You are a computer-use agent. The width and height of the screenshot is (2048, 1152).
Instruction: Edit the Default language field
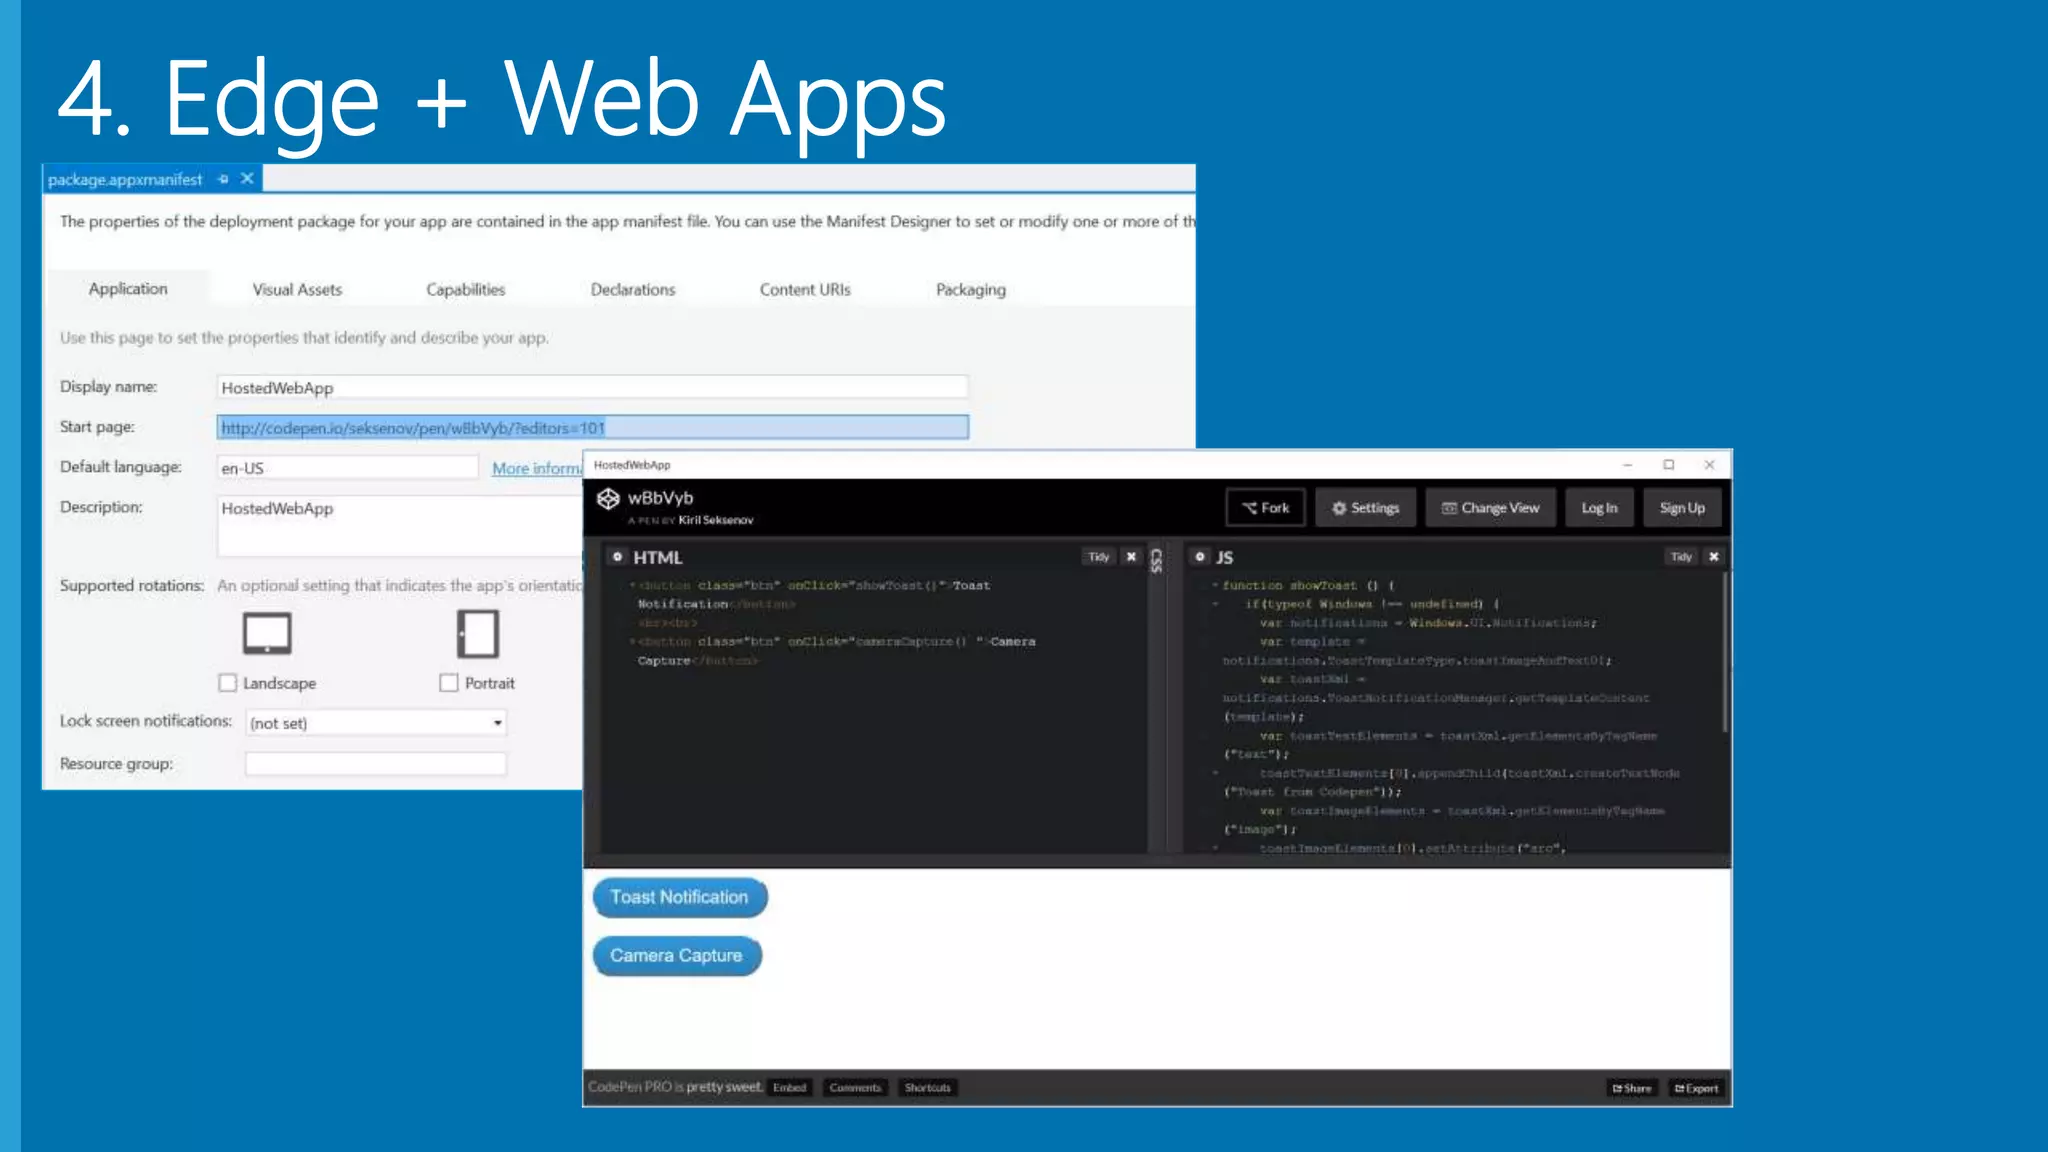point(348,468)
